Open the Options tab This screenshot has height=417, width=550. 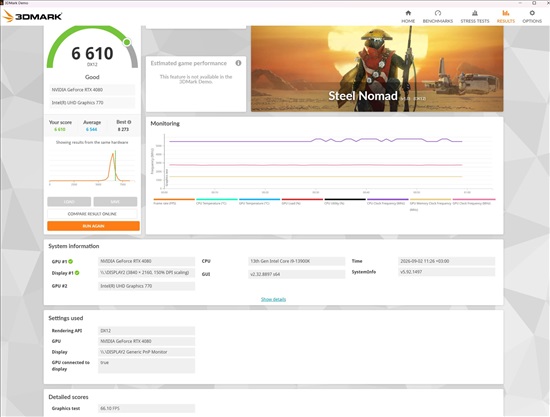[x=532, y=16]
